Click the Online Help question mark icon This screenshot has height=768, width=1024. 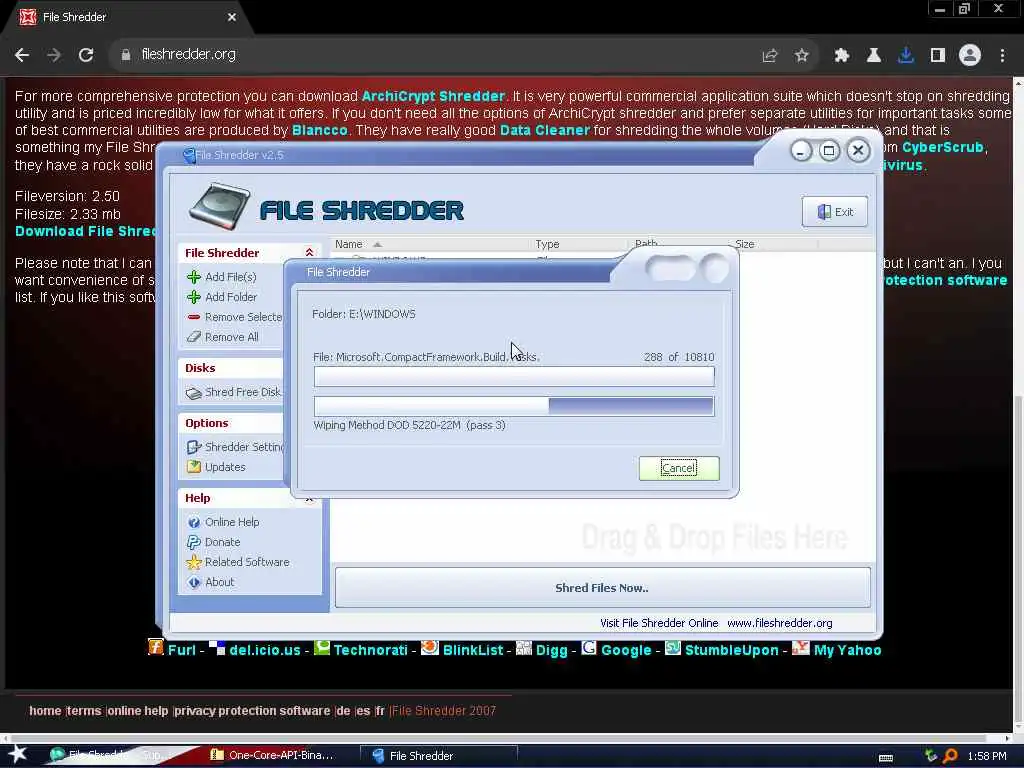tap(194, 522)
